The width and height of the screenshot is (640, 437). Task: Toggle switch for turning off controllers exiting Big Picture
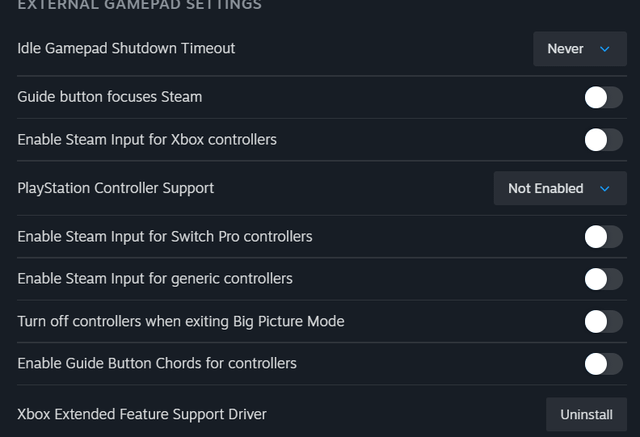[604, 322]
